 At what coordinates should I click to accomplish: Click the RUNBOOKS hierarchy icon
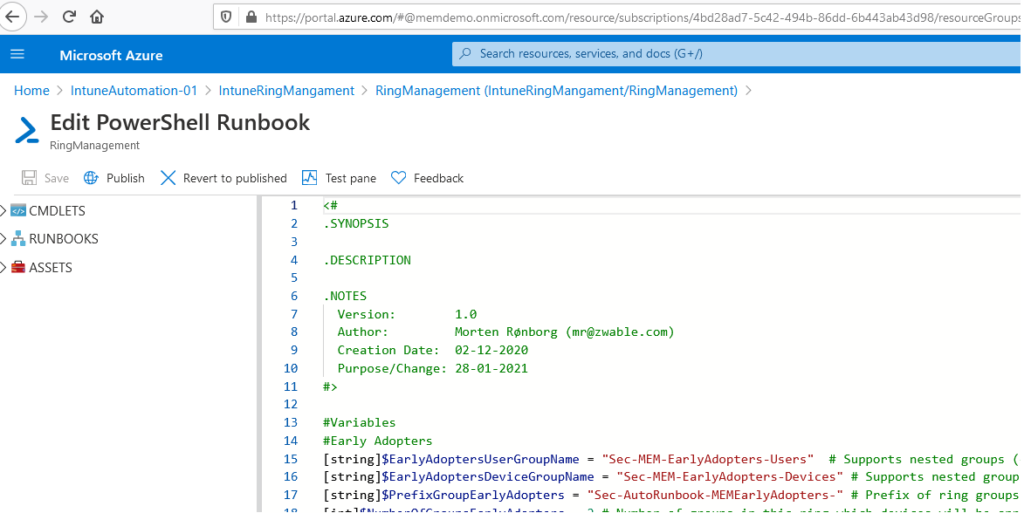pyautogui.click(x=18, y=239)
